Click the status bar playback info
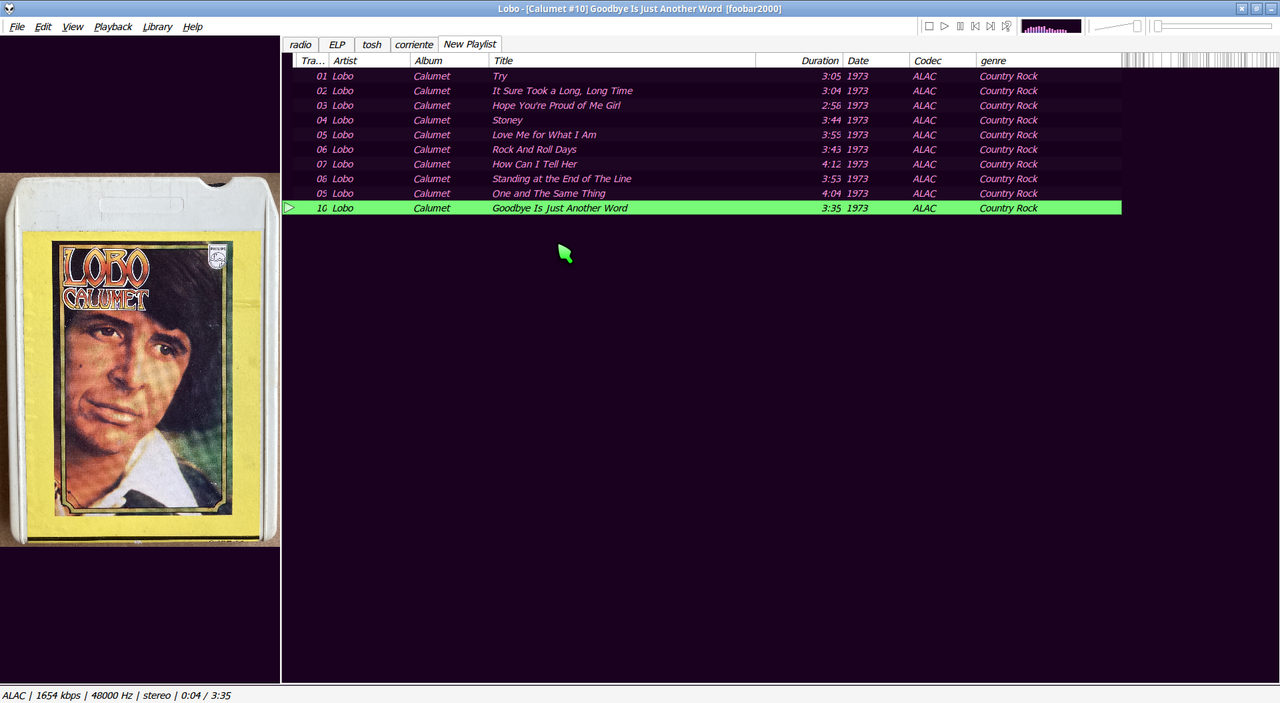Image resolution: width=1280 pixels, height=703 pixels. [x=116, y=695]
